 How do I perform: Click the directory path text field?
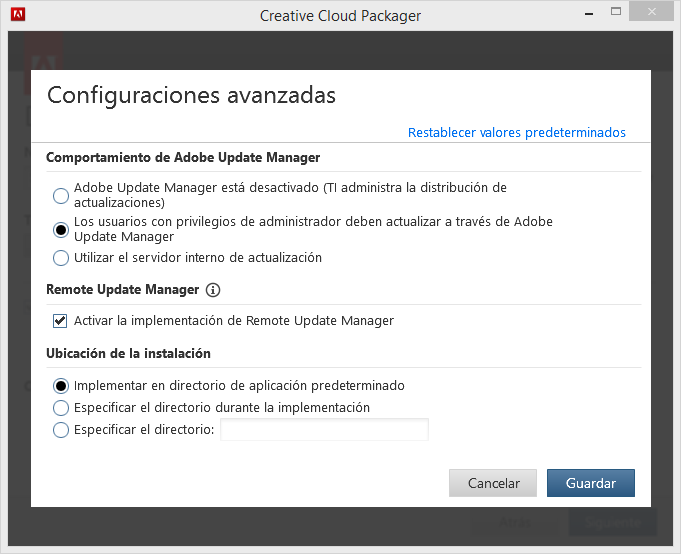324,430
